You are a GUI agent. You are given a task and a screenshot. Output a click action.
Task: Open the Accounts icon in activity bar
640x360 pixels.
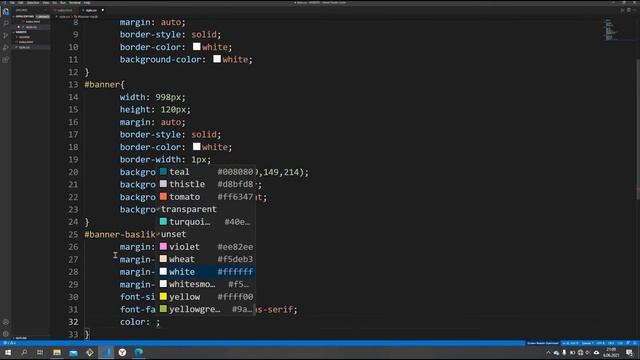point(6,322)
